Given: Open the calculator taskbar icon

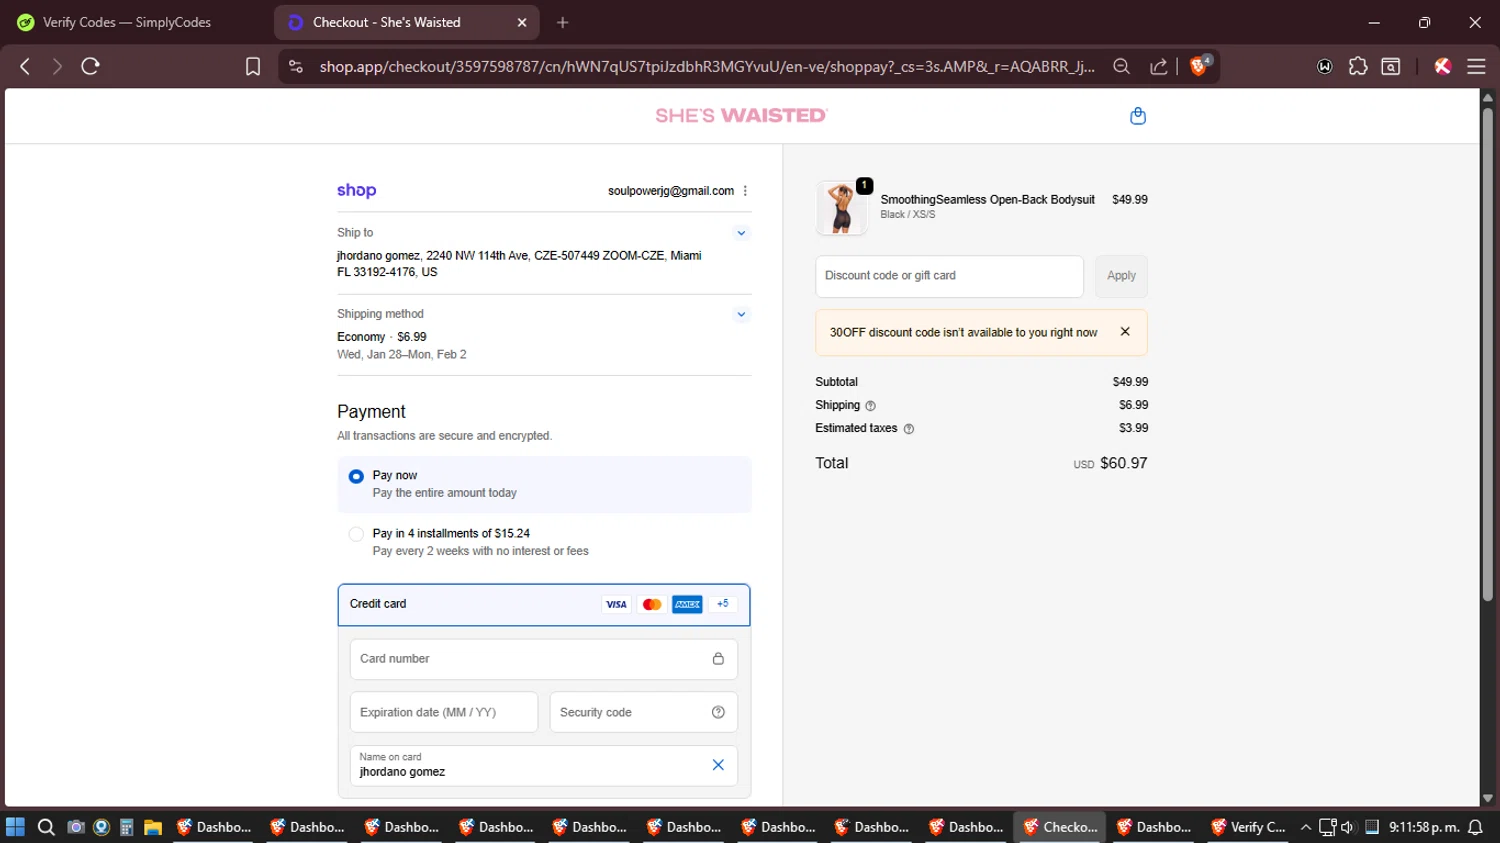Looking at the screenshot, I should [x=127, y=827].
